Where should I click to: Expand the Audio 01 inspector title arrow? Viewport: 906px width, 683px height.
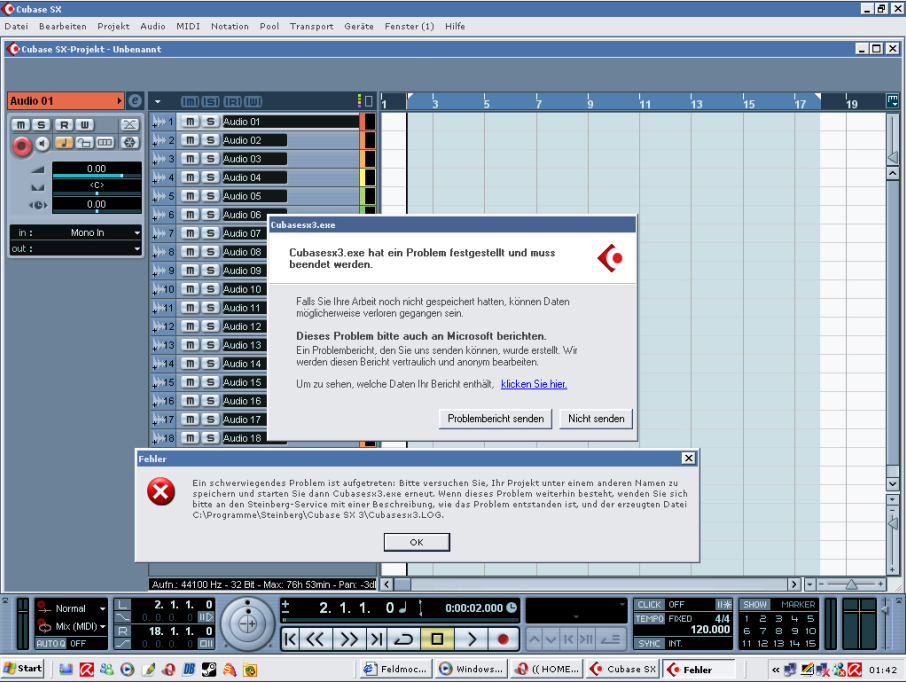coord(119,101)
